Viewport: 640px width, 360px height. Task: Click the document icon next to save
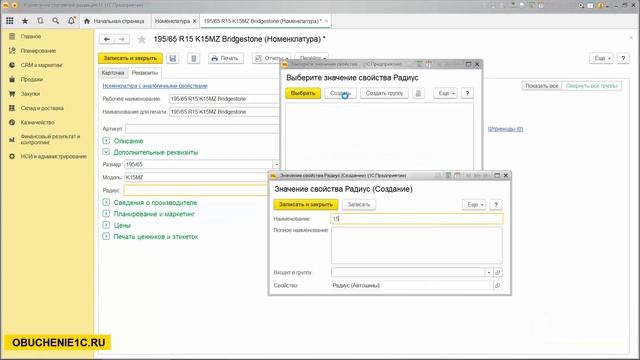pyautogui.click(x=194, y=58)
